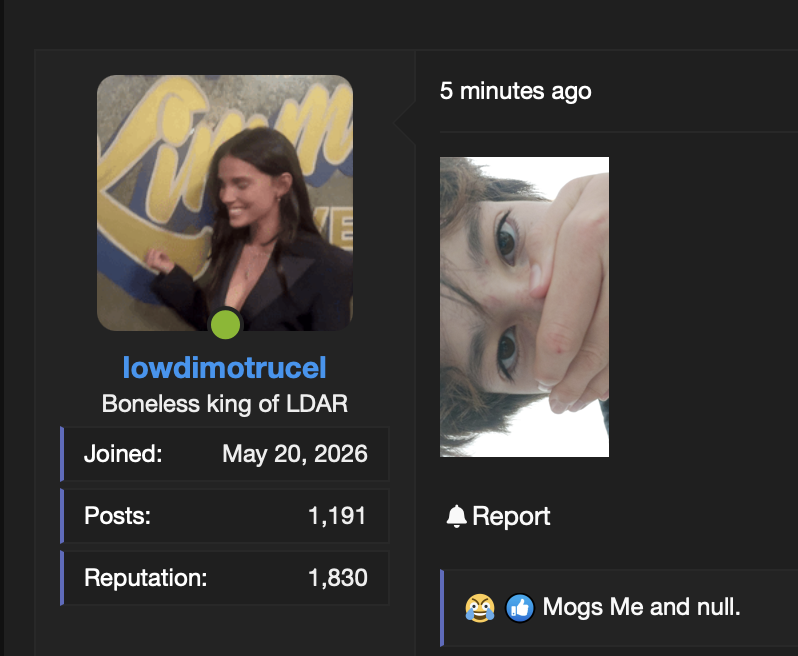Click the laughing-crying emoji reaction
798x656 pixels.
(x=480, y=608)
